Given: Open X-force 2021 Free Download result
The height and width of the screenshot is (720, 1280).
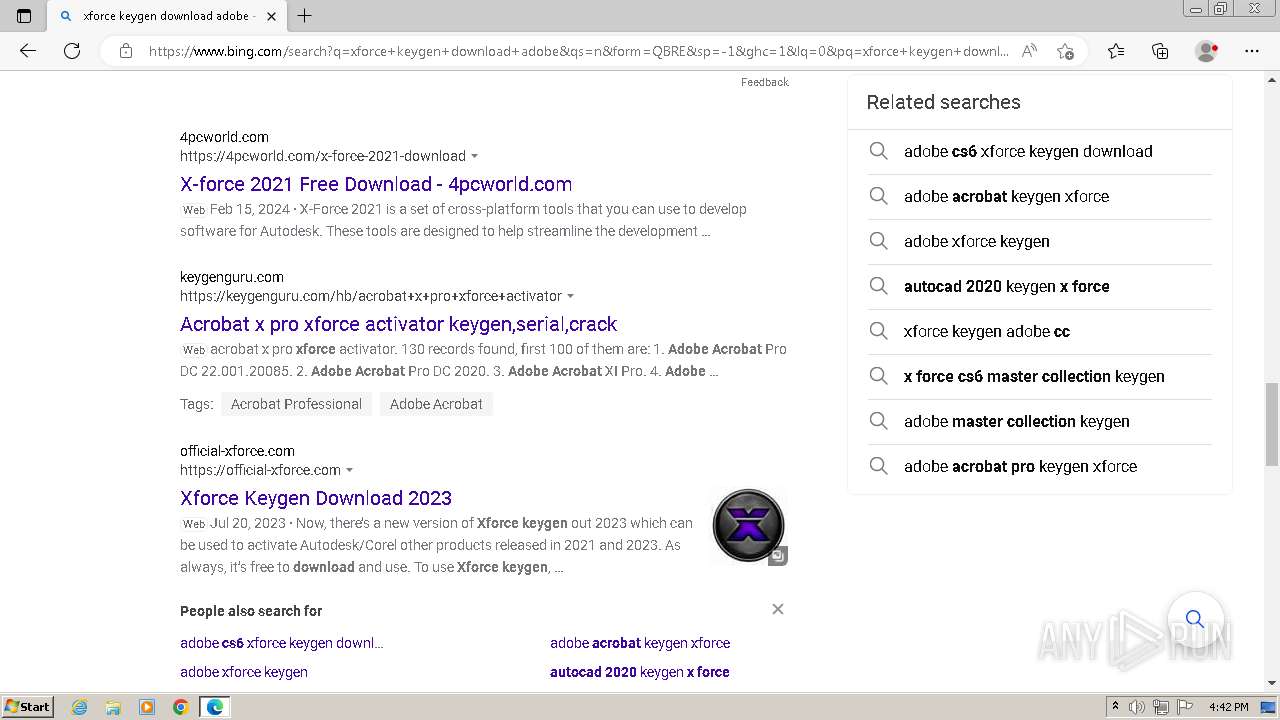Looking at the screenshot, I should click(x=376, y=184).
